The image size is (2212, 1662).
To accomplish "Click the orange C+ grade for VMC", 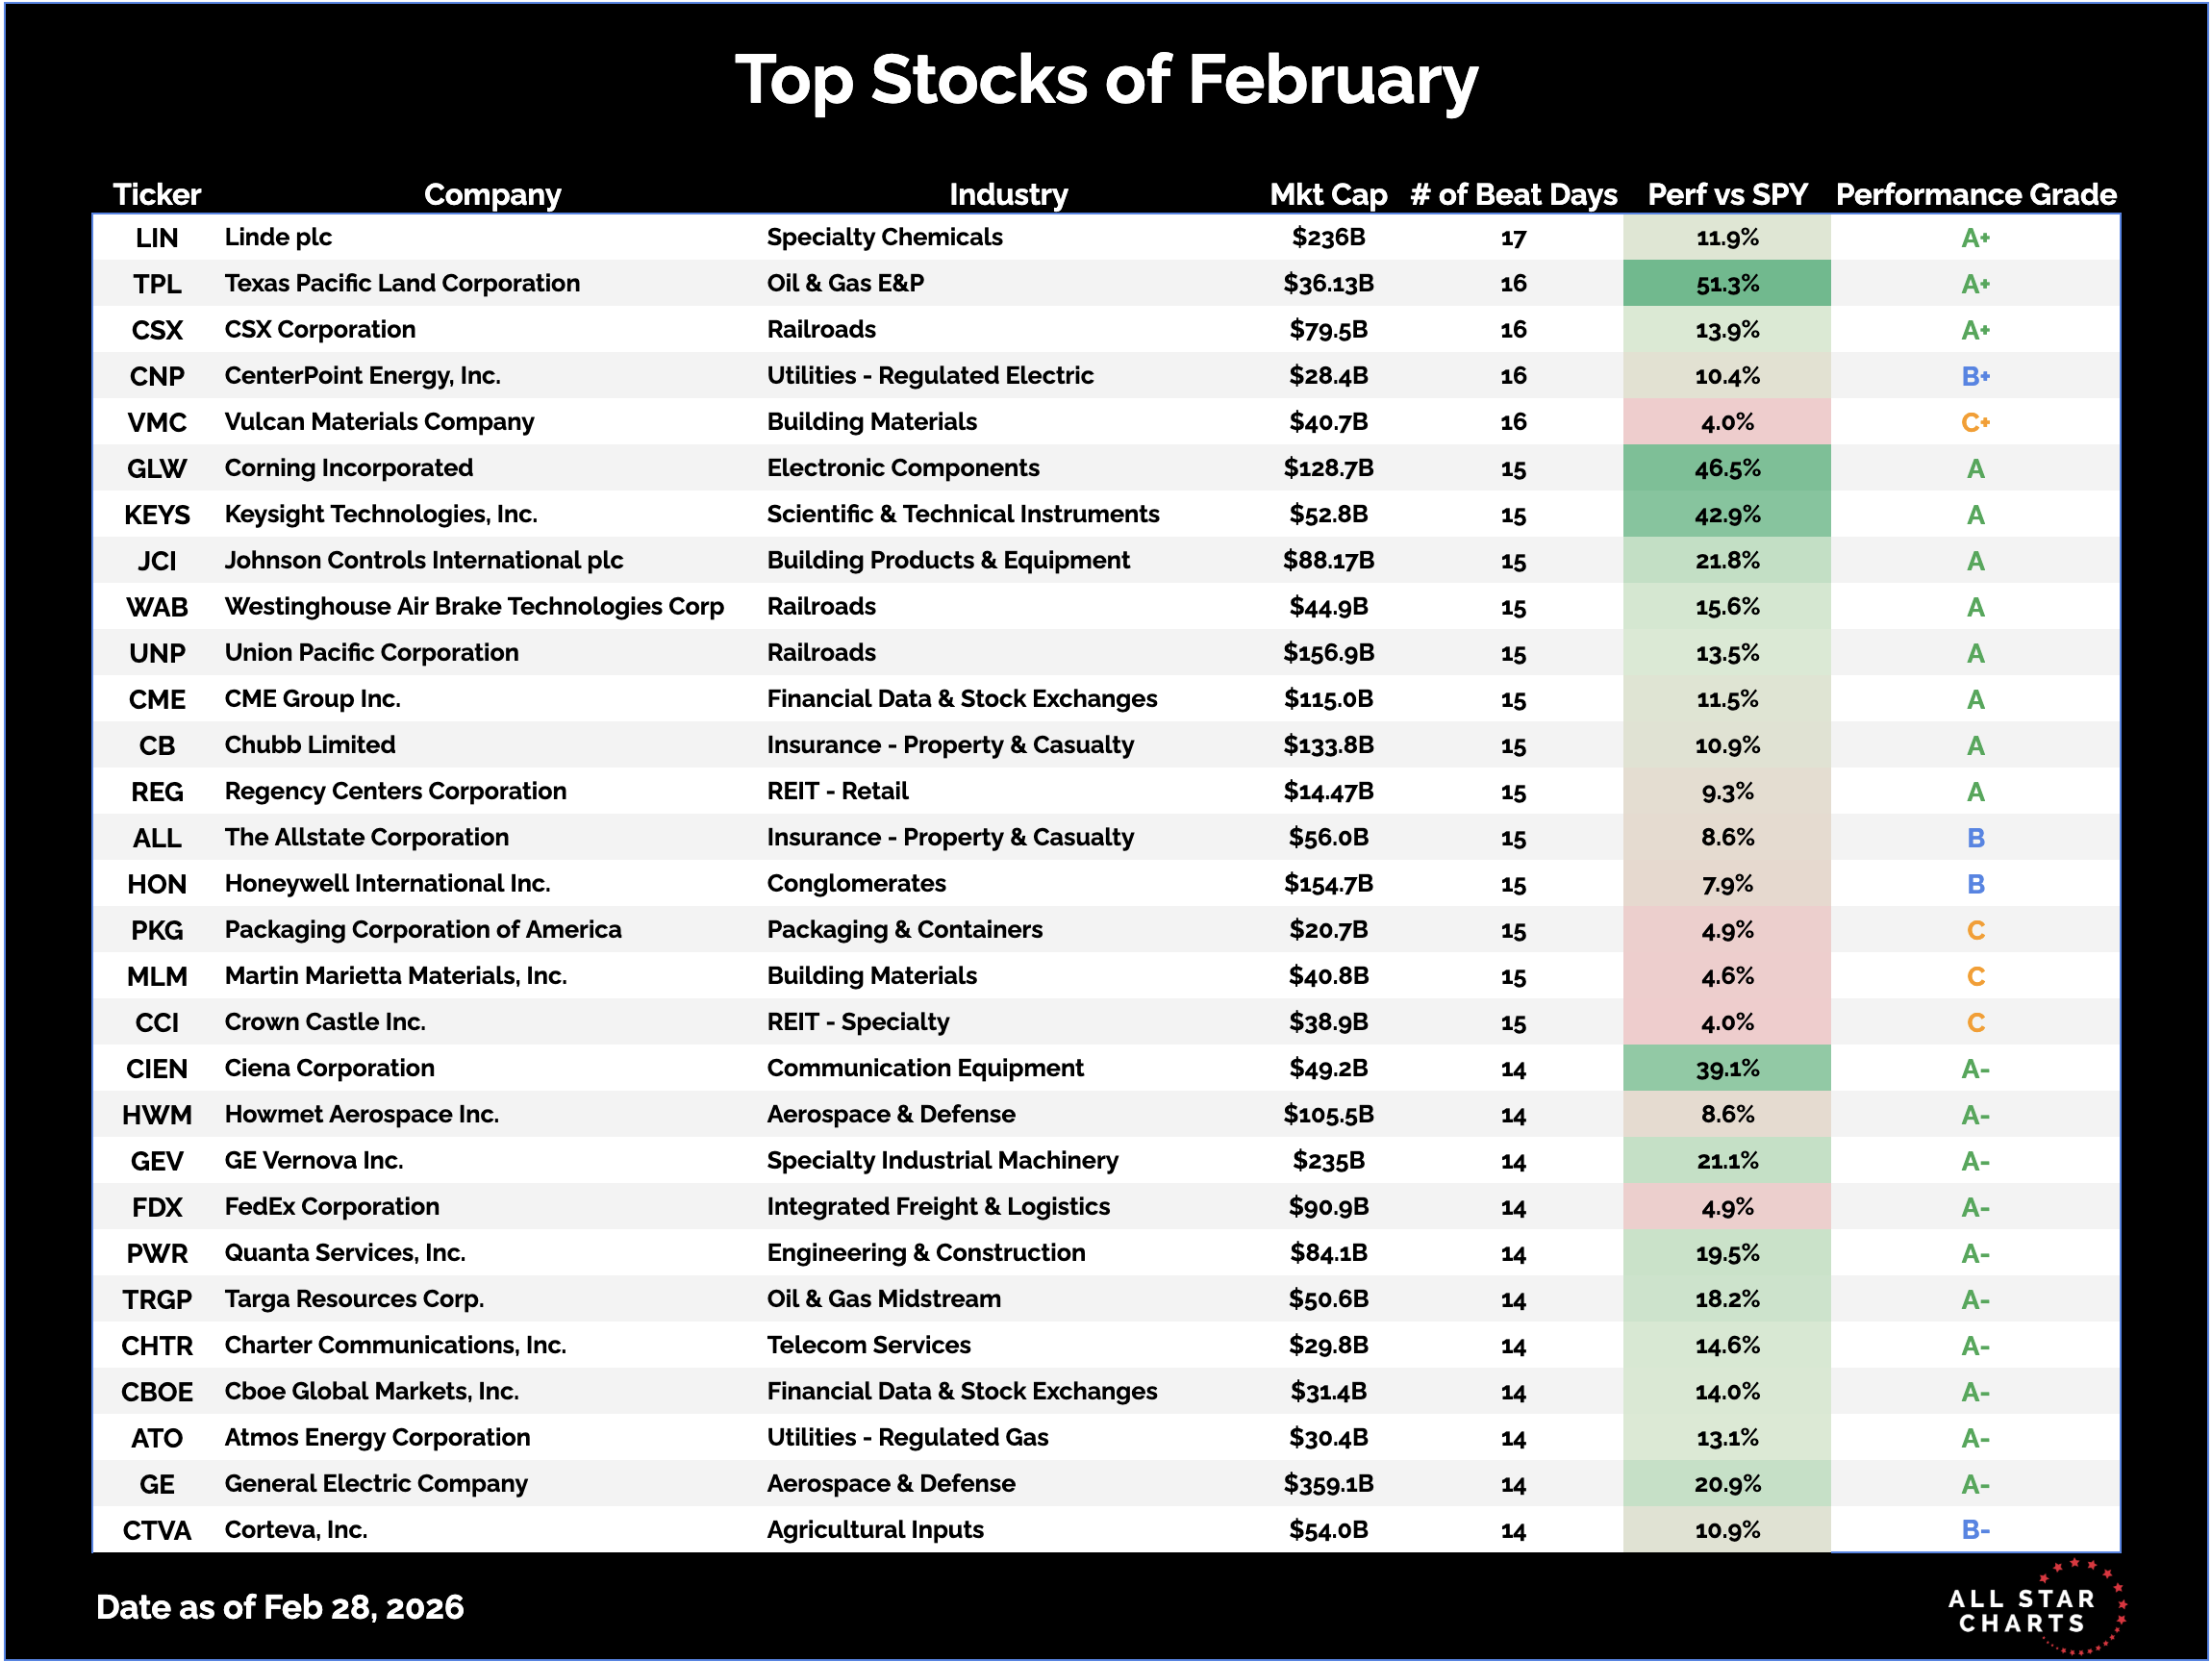I will [x=1975, y=422].
